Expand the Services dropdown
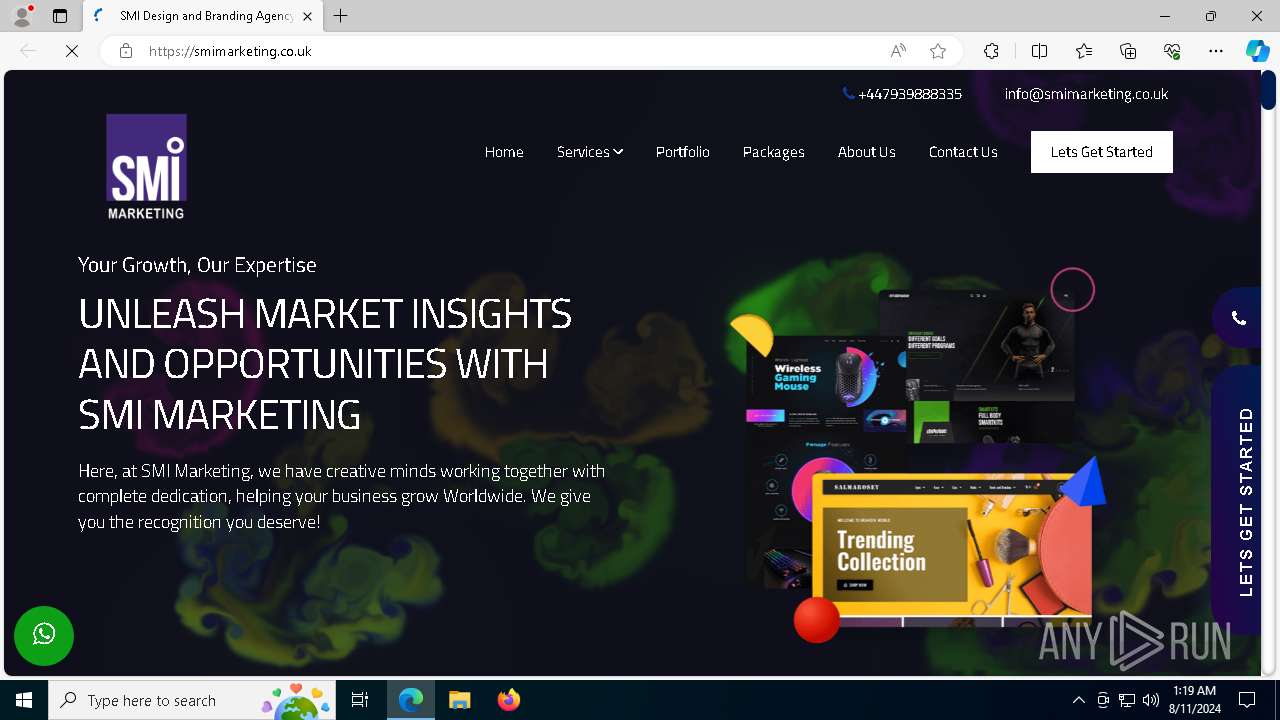 590,152
